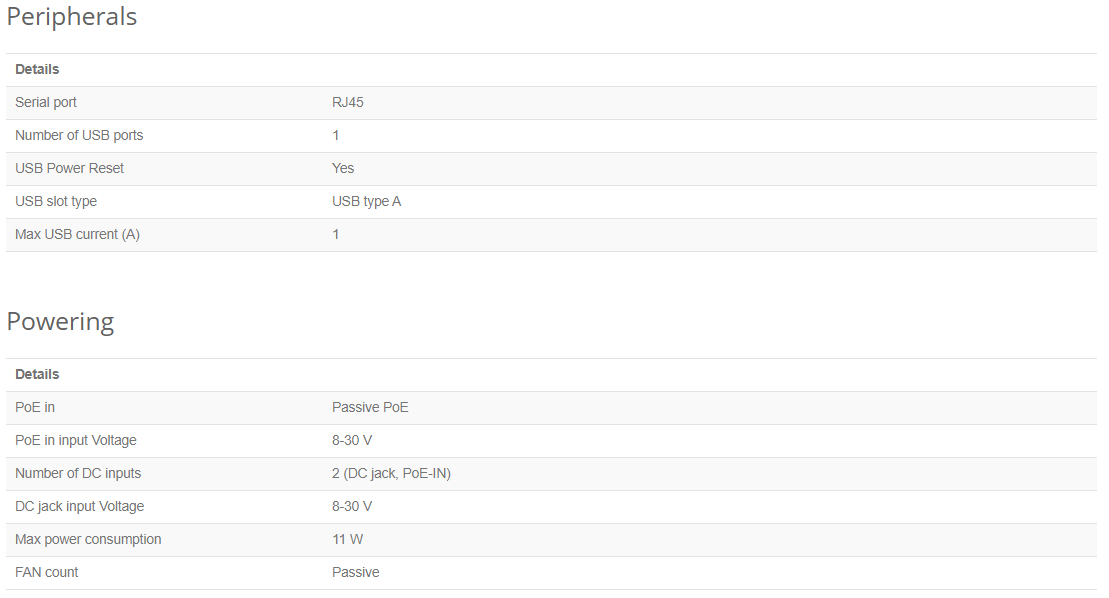Click the Max power consumption label
The height and width of the screenshot is (598, 1109).
[x=88, y=539]
